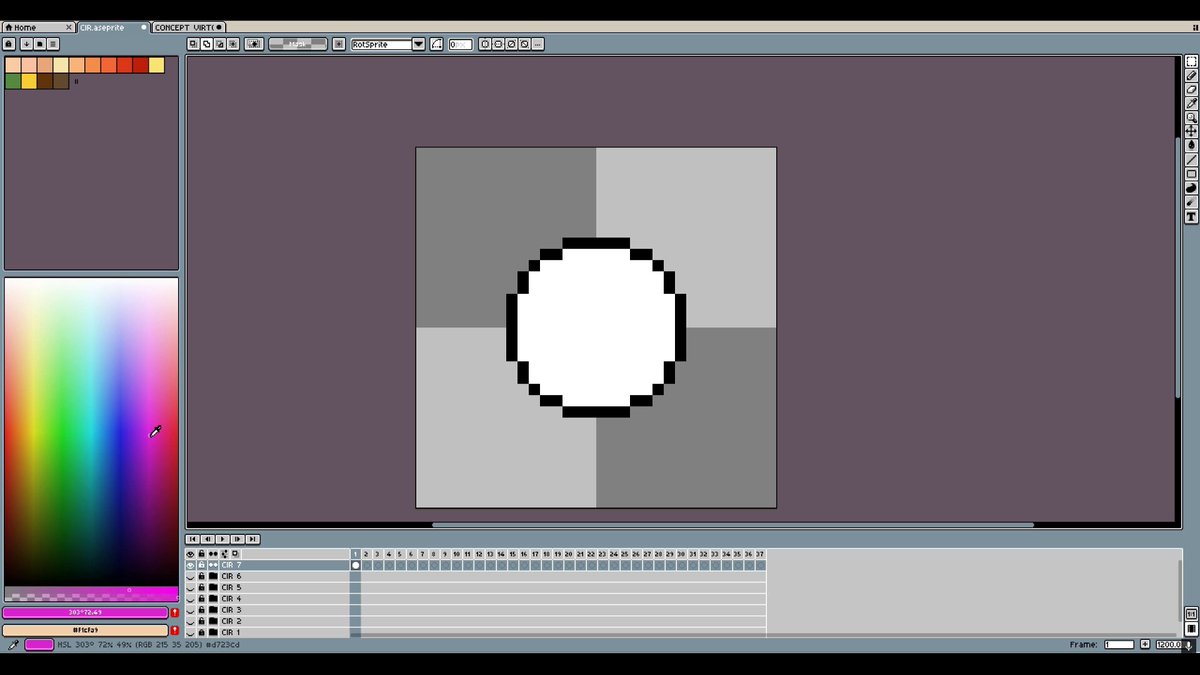Select the Eraser tool
This screenshot has height=675, width=1200.
1191,90
